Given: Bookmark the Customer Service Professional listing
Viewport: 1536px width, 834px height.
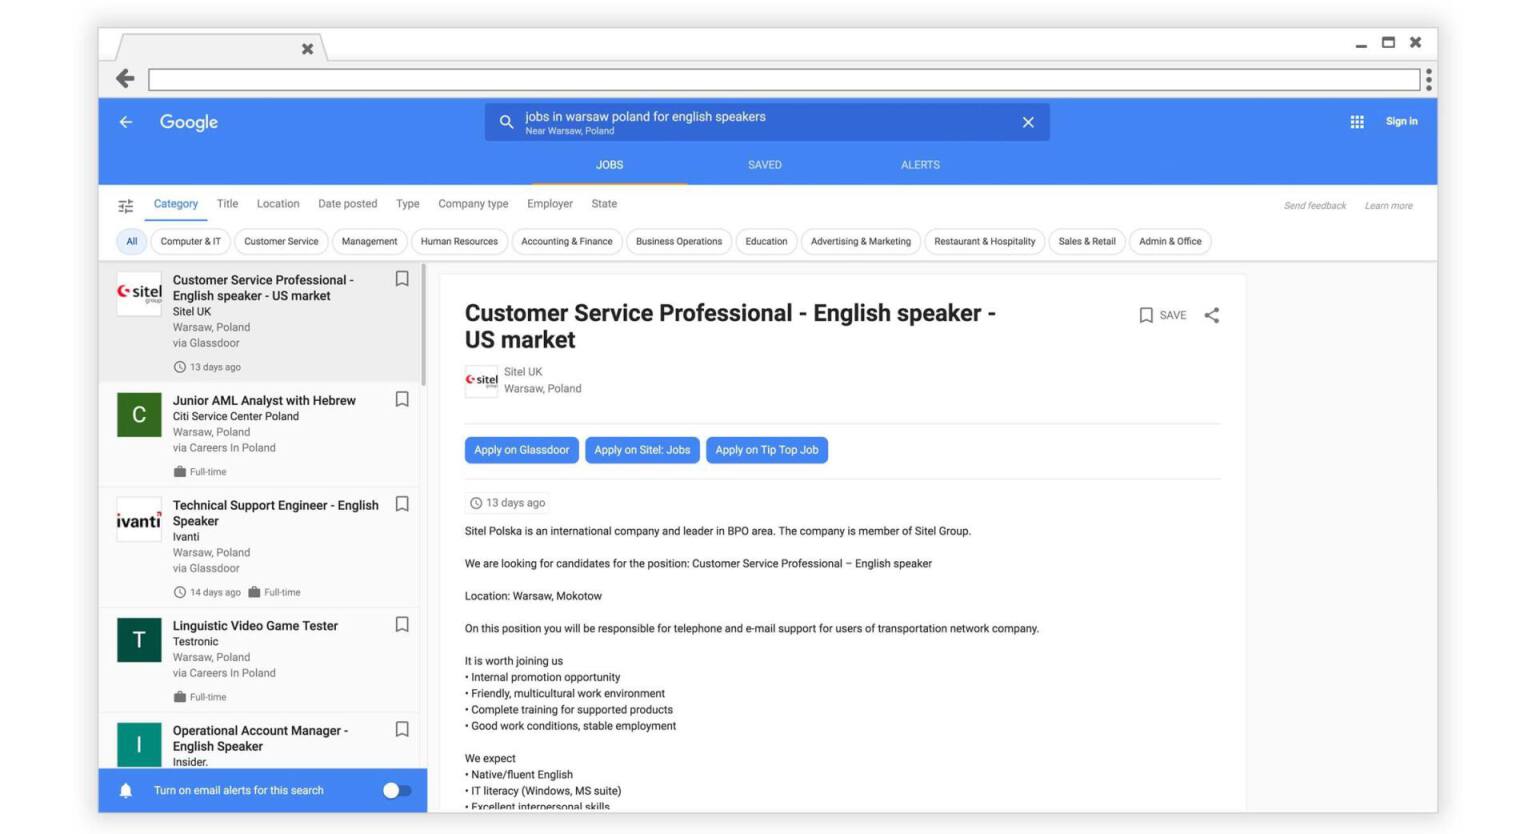Looking at the screenshot, I should pyautogui.click(x=402, y=279).
